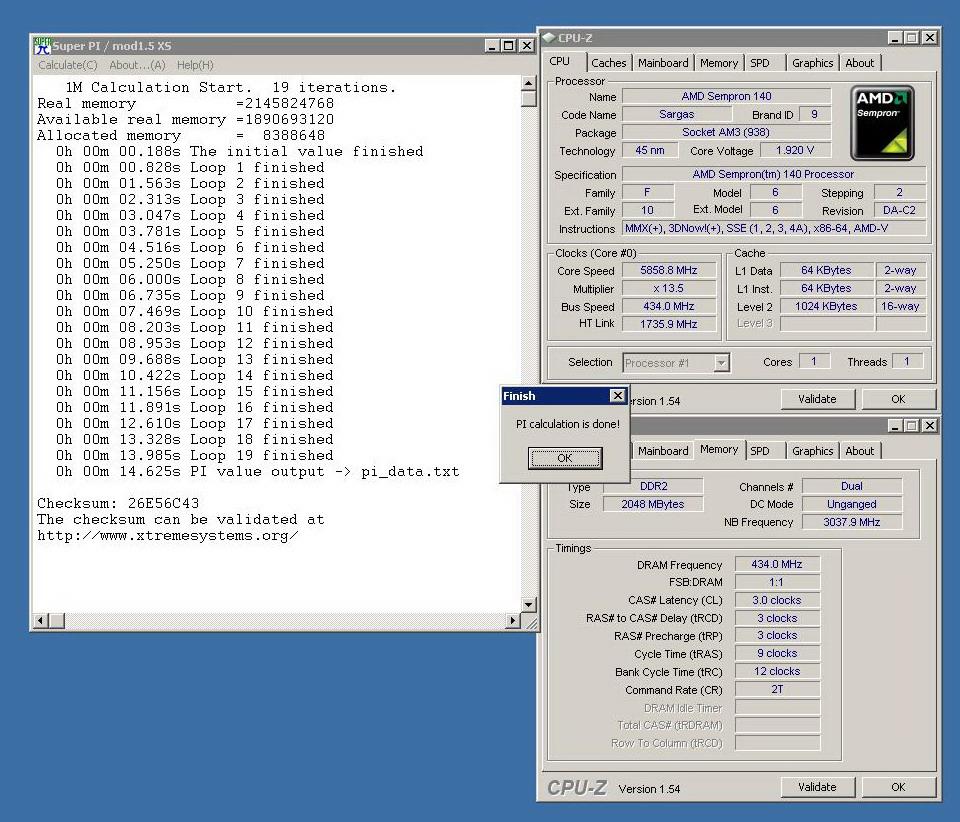Open Memory tab in upper CPU-Z window
The height and width of the screenshot is (822, 960).
pos(719,63)
